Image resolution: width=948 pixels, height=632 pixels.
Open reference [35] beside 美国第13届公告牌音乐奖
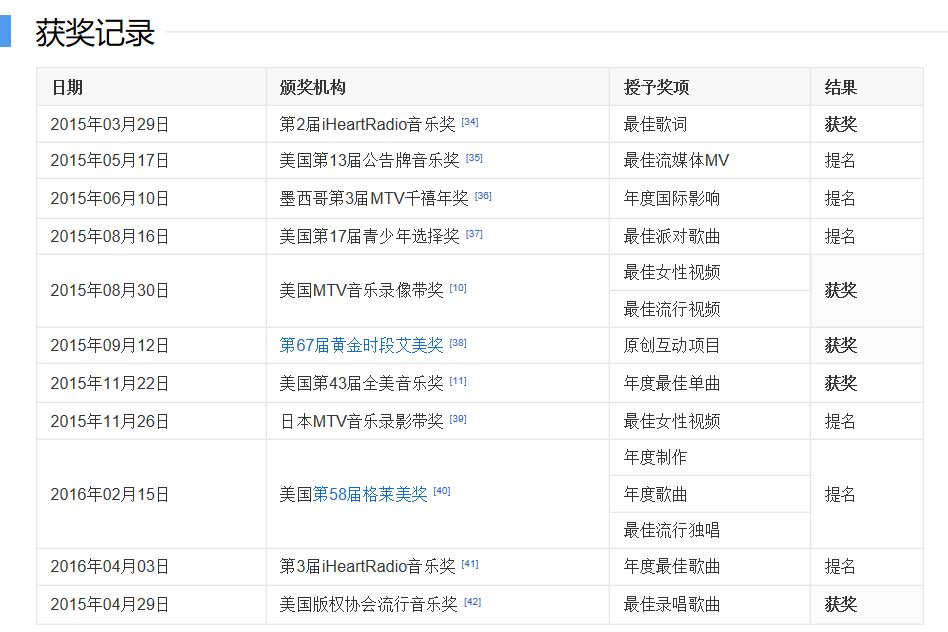click(x=474, y=158)
